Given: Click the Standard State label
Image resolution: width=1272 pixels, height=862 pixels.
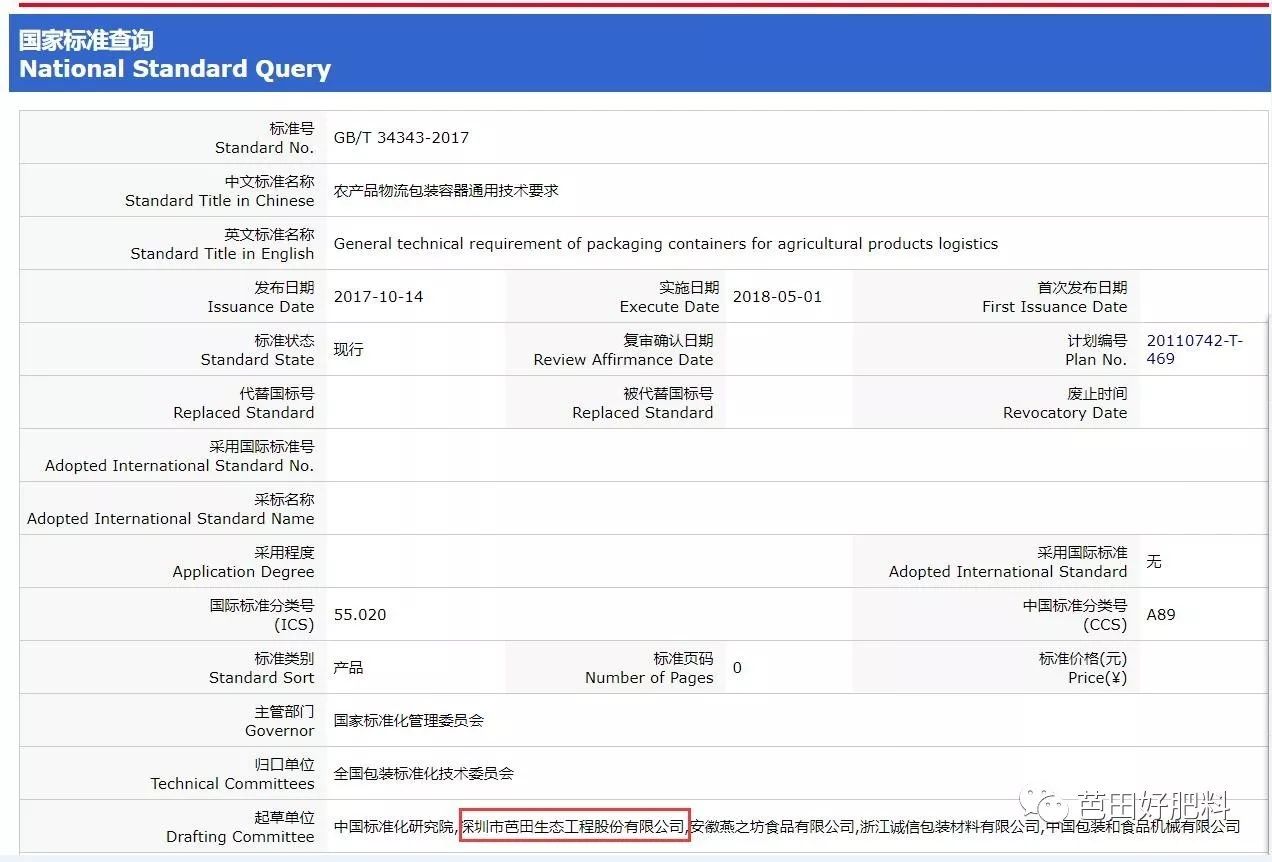Looking at the screenshot, I should [x=257, y=350].
